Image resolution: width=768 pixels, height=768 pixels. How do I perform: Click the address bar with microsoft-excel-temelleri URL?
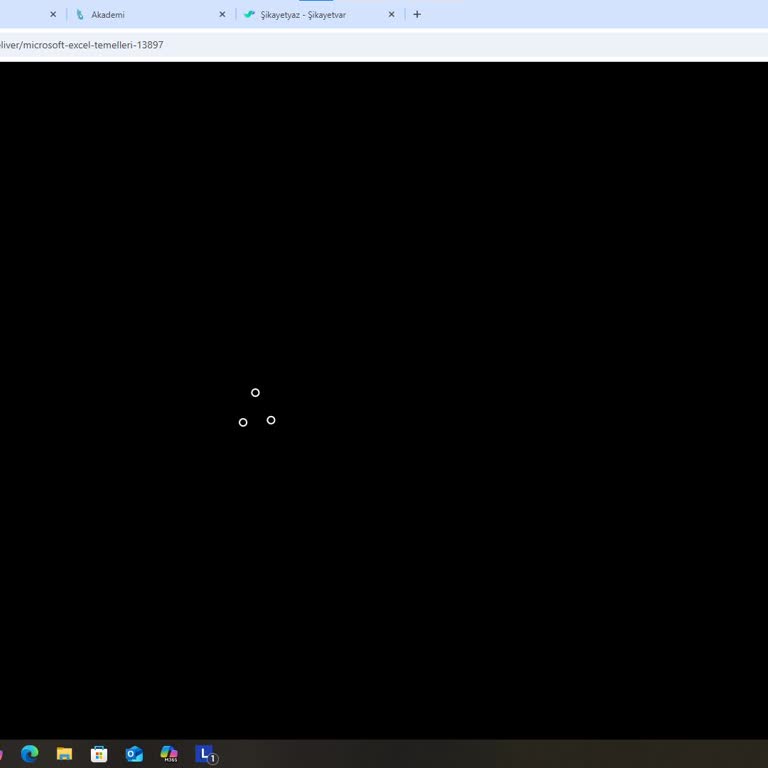pos(300,45)
